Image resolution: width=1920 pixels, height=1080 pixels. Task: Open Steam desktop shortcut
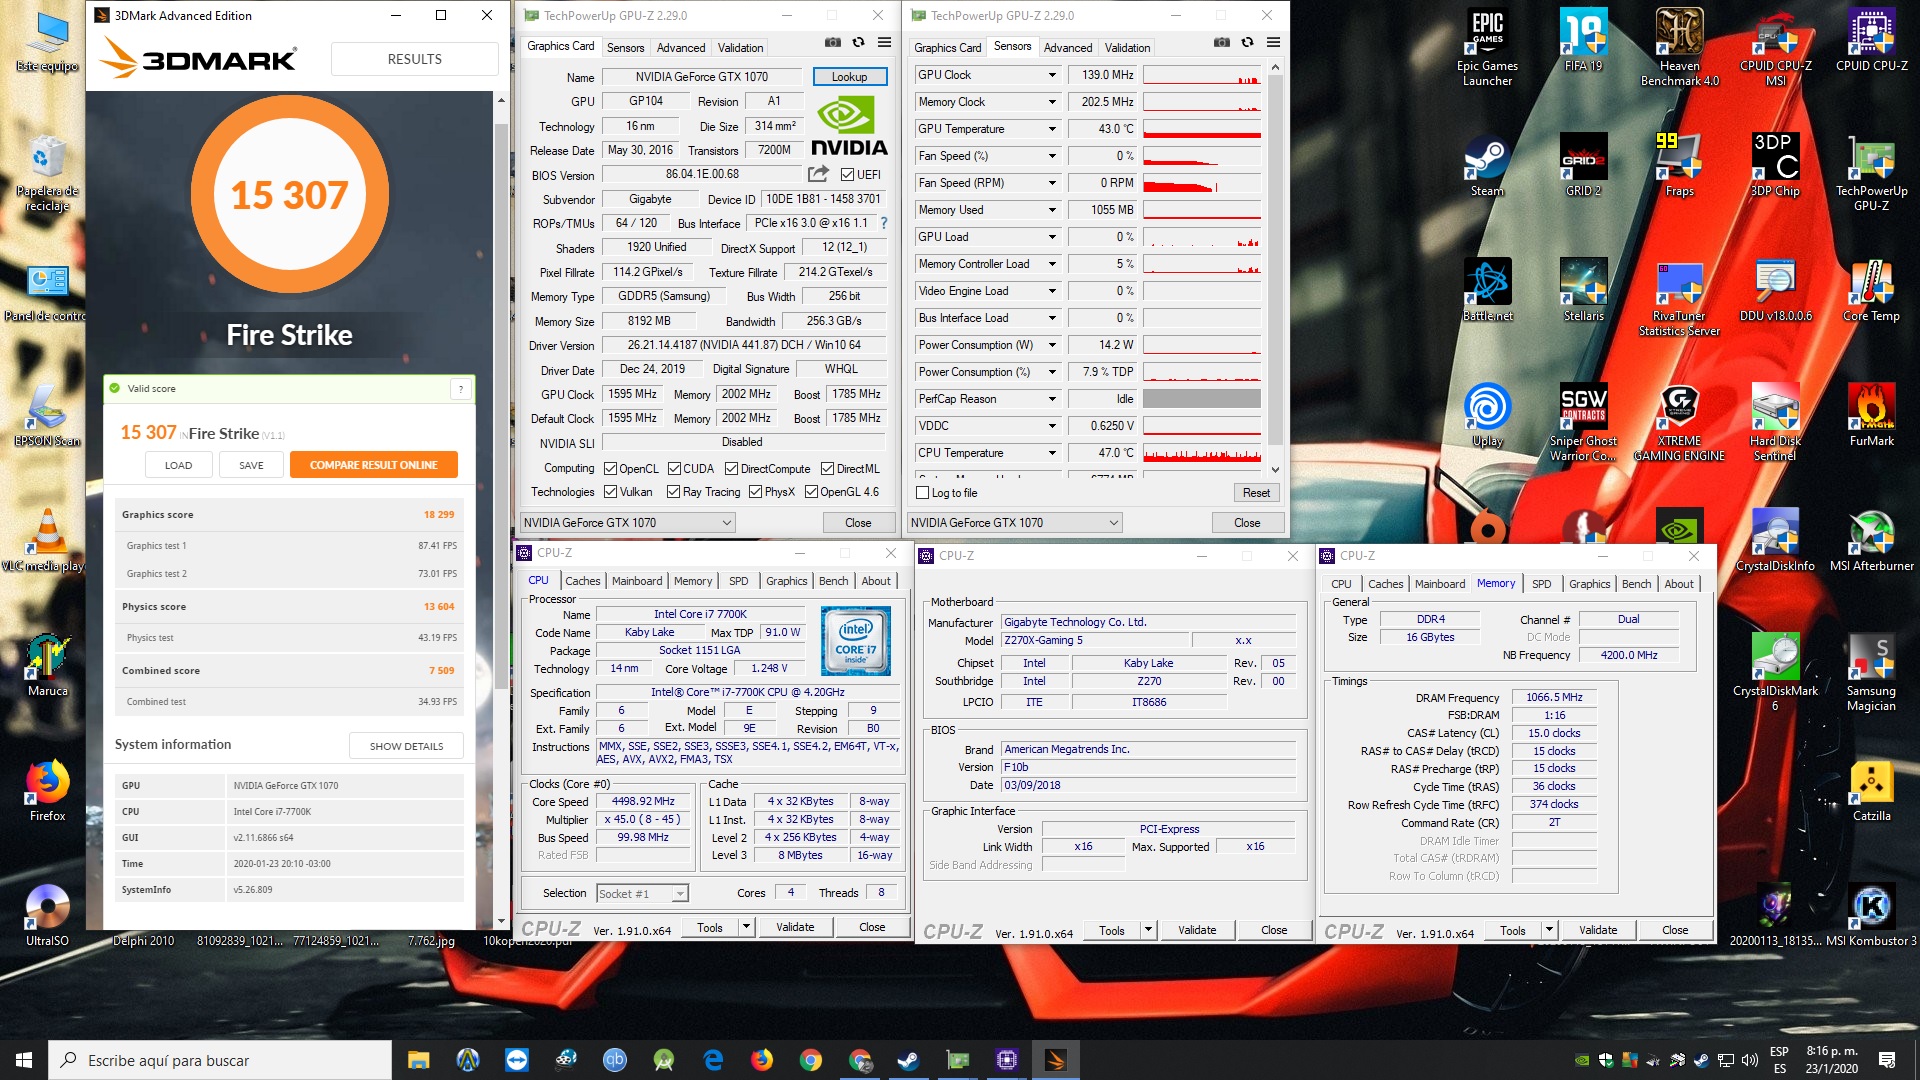(1487, 166)
